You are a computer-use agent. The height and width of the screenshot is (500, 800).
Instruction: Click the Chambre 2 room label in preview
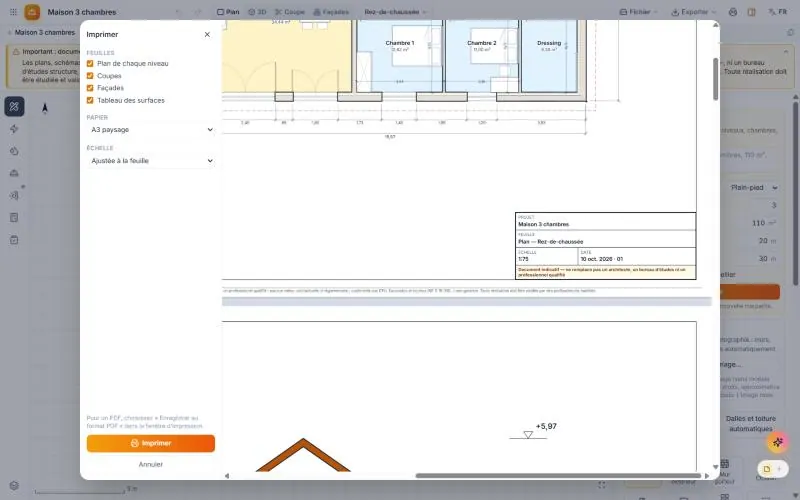coord(482,43)
